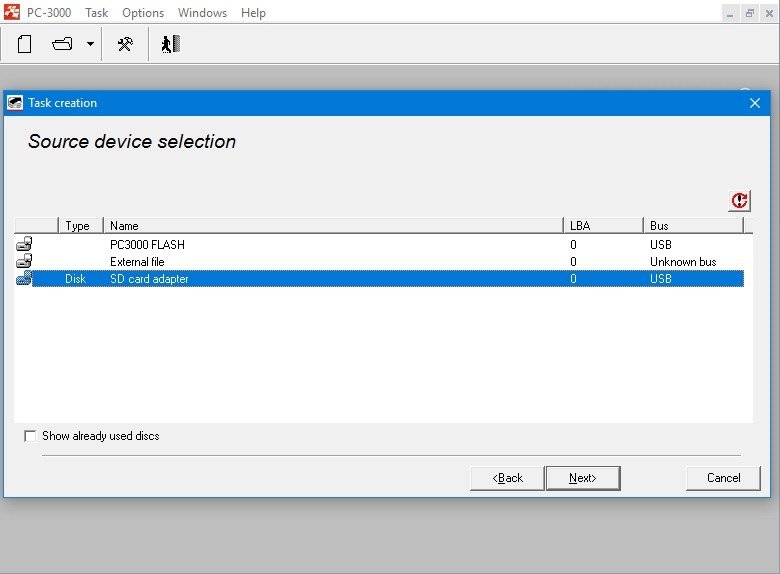Close the PC-3000 main window

click(x=769, y=13)
